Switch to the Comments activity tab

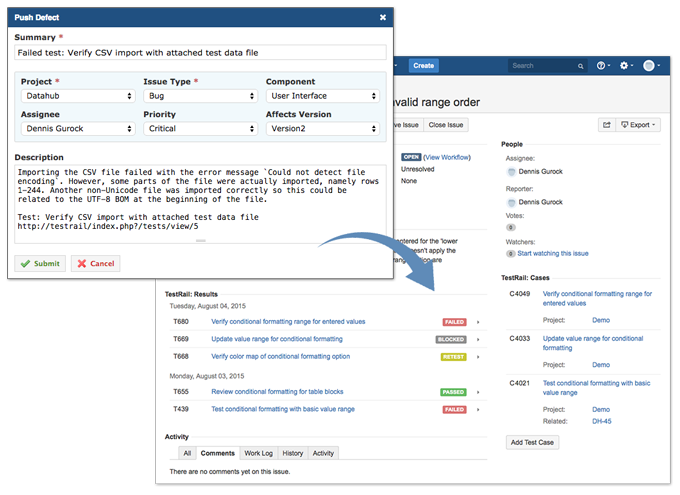pyautogui.click(x=218, y=453)
